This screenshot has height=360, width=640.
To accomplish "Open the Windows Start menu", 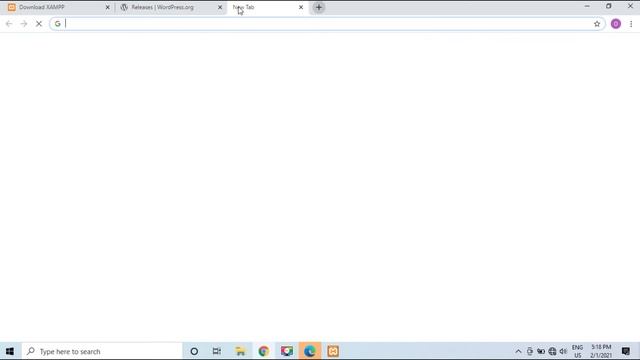I will coord(10,351).
